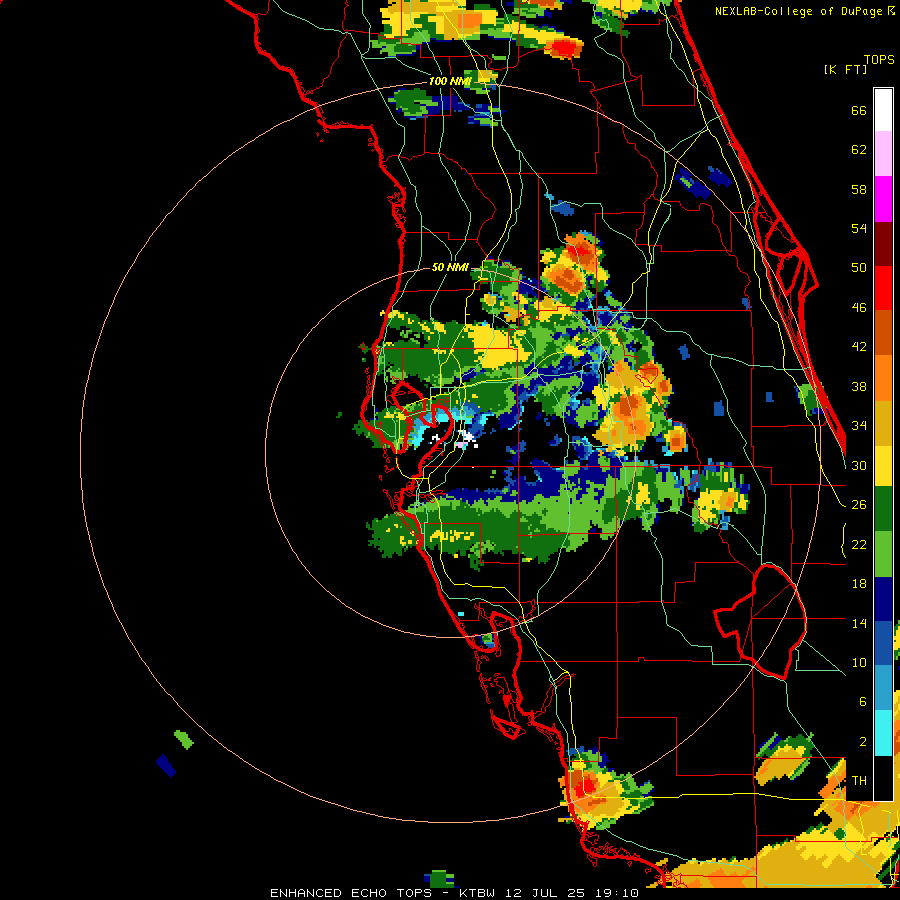
Task: Click the black TH swatch at scale bottom
Action: click(883, 777)
